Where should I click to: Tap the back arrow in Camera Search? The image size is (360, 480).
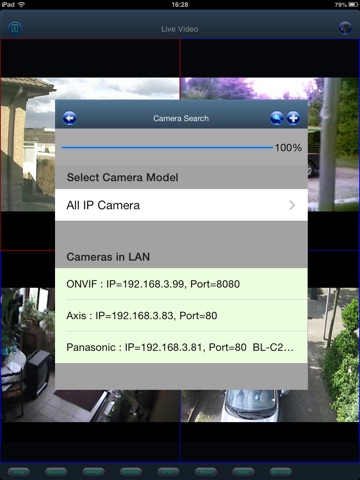[69, 118]
